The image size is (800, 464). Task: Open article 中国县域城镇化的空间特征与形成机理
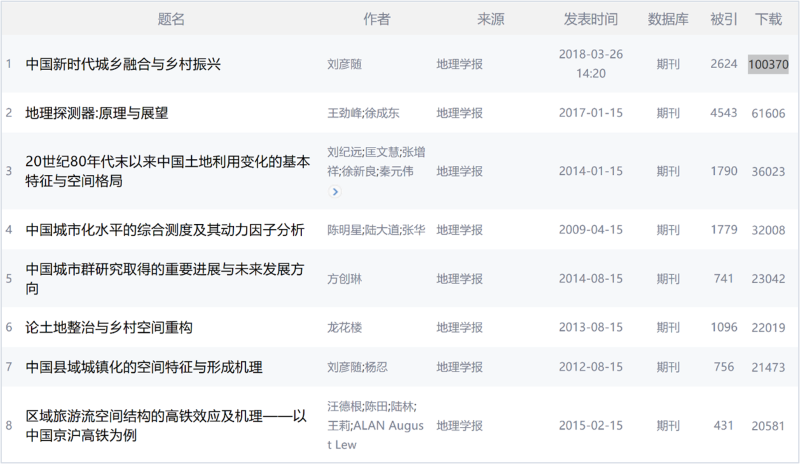point(144,367)
